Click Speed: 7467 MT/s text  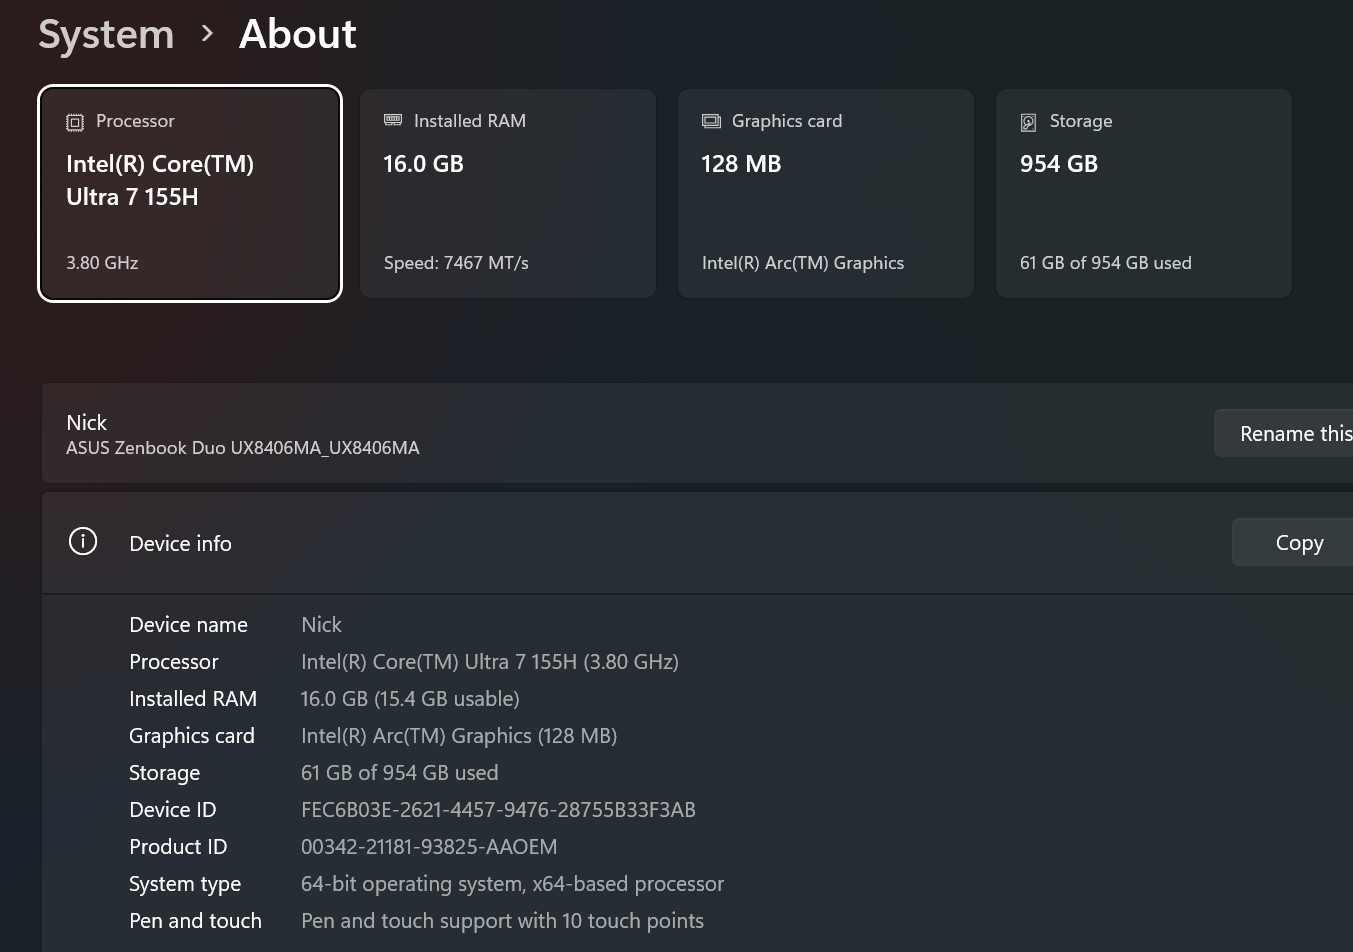click(456, 263)
